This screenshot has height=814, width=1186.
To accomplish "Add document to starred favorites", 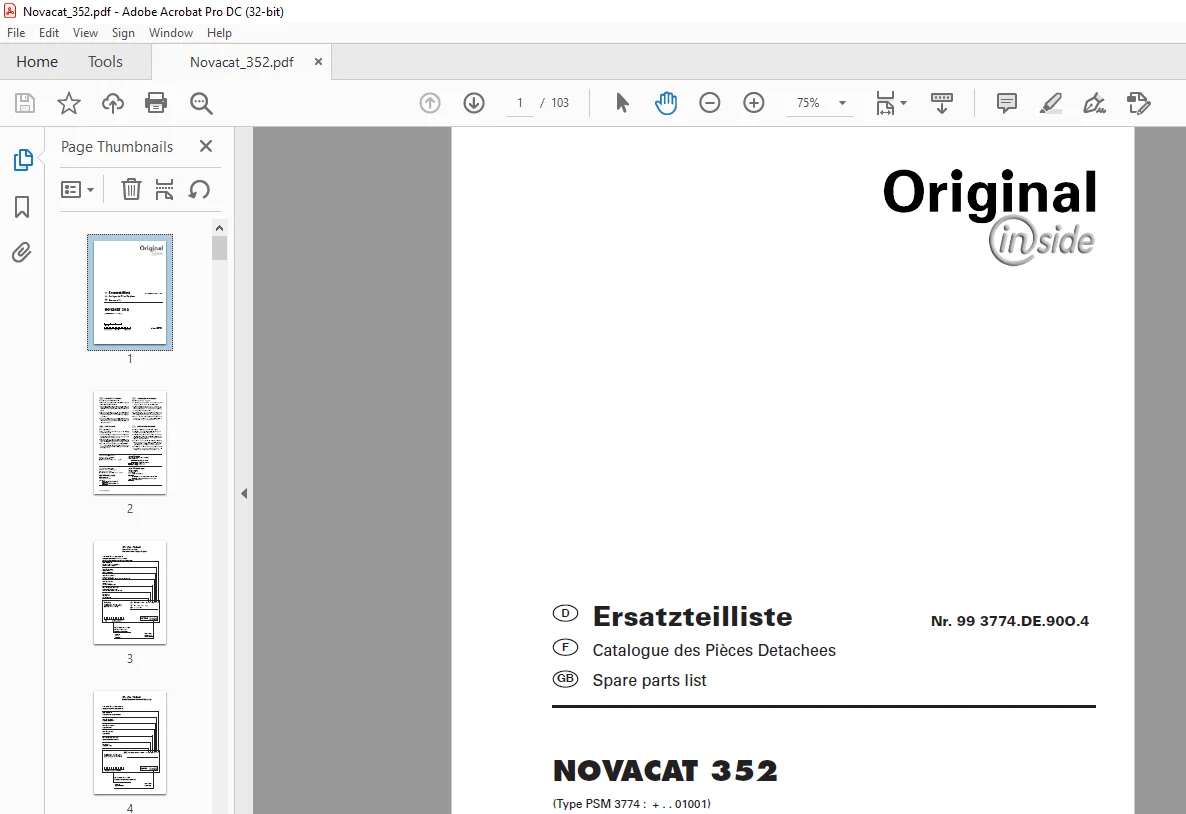I will 69,103.
